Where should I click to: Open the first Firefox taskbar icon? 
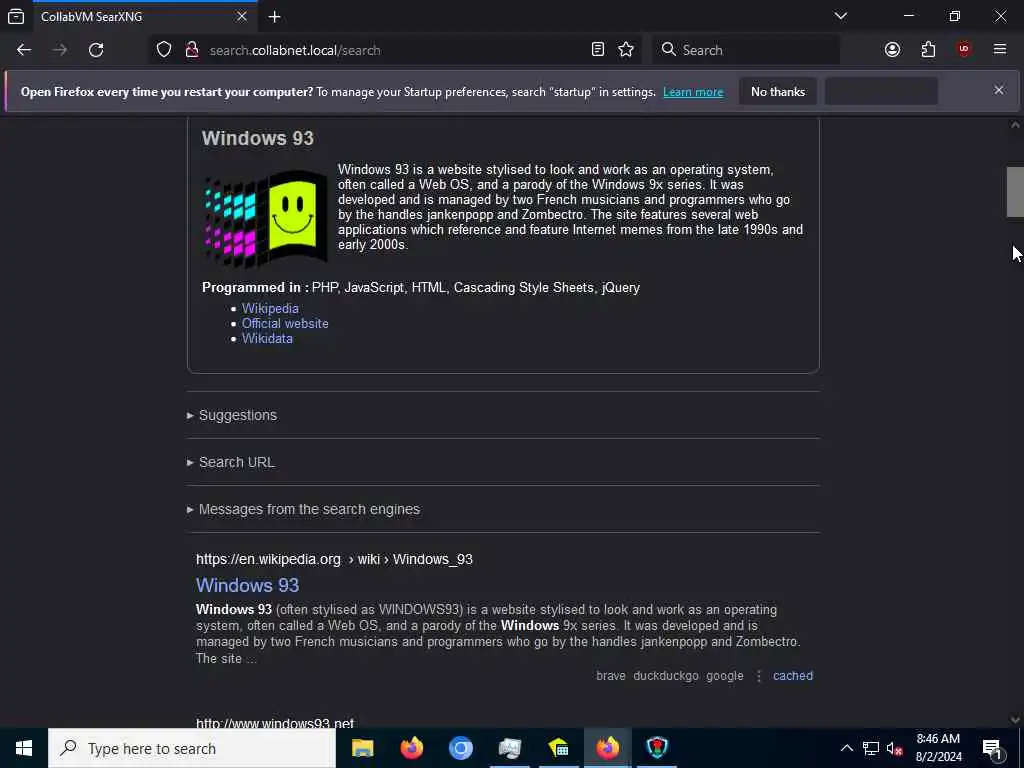[x=411, y=748]
